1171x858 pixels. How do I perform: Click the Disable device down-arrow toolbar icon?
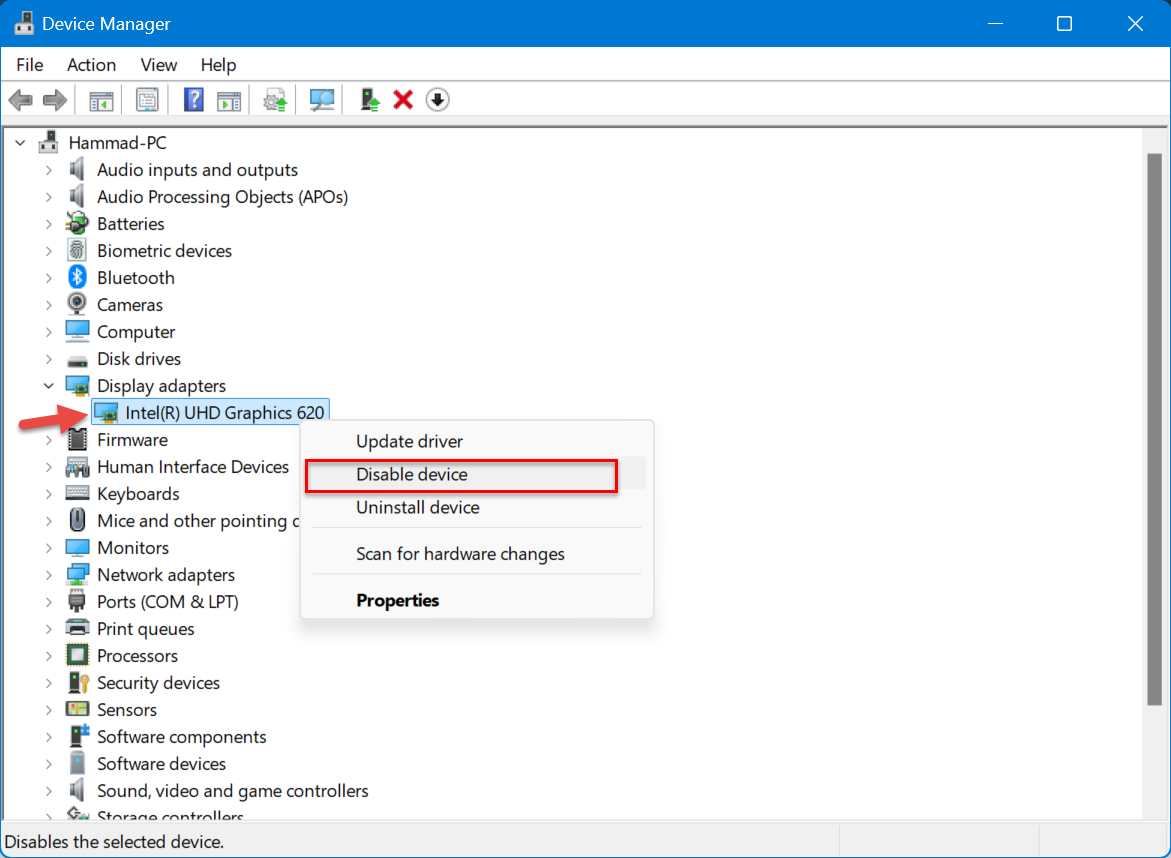(x=437, y=100)
